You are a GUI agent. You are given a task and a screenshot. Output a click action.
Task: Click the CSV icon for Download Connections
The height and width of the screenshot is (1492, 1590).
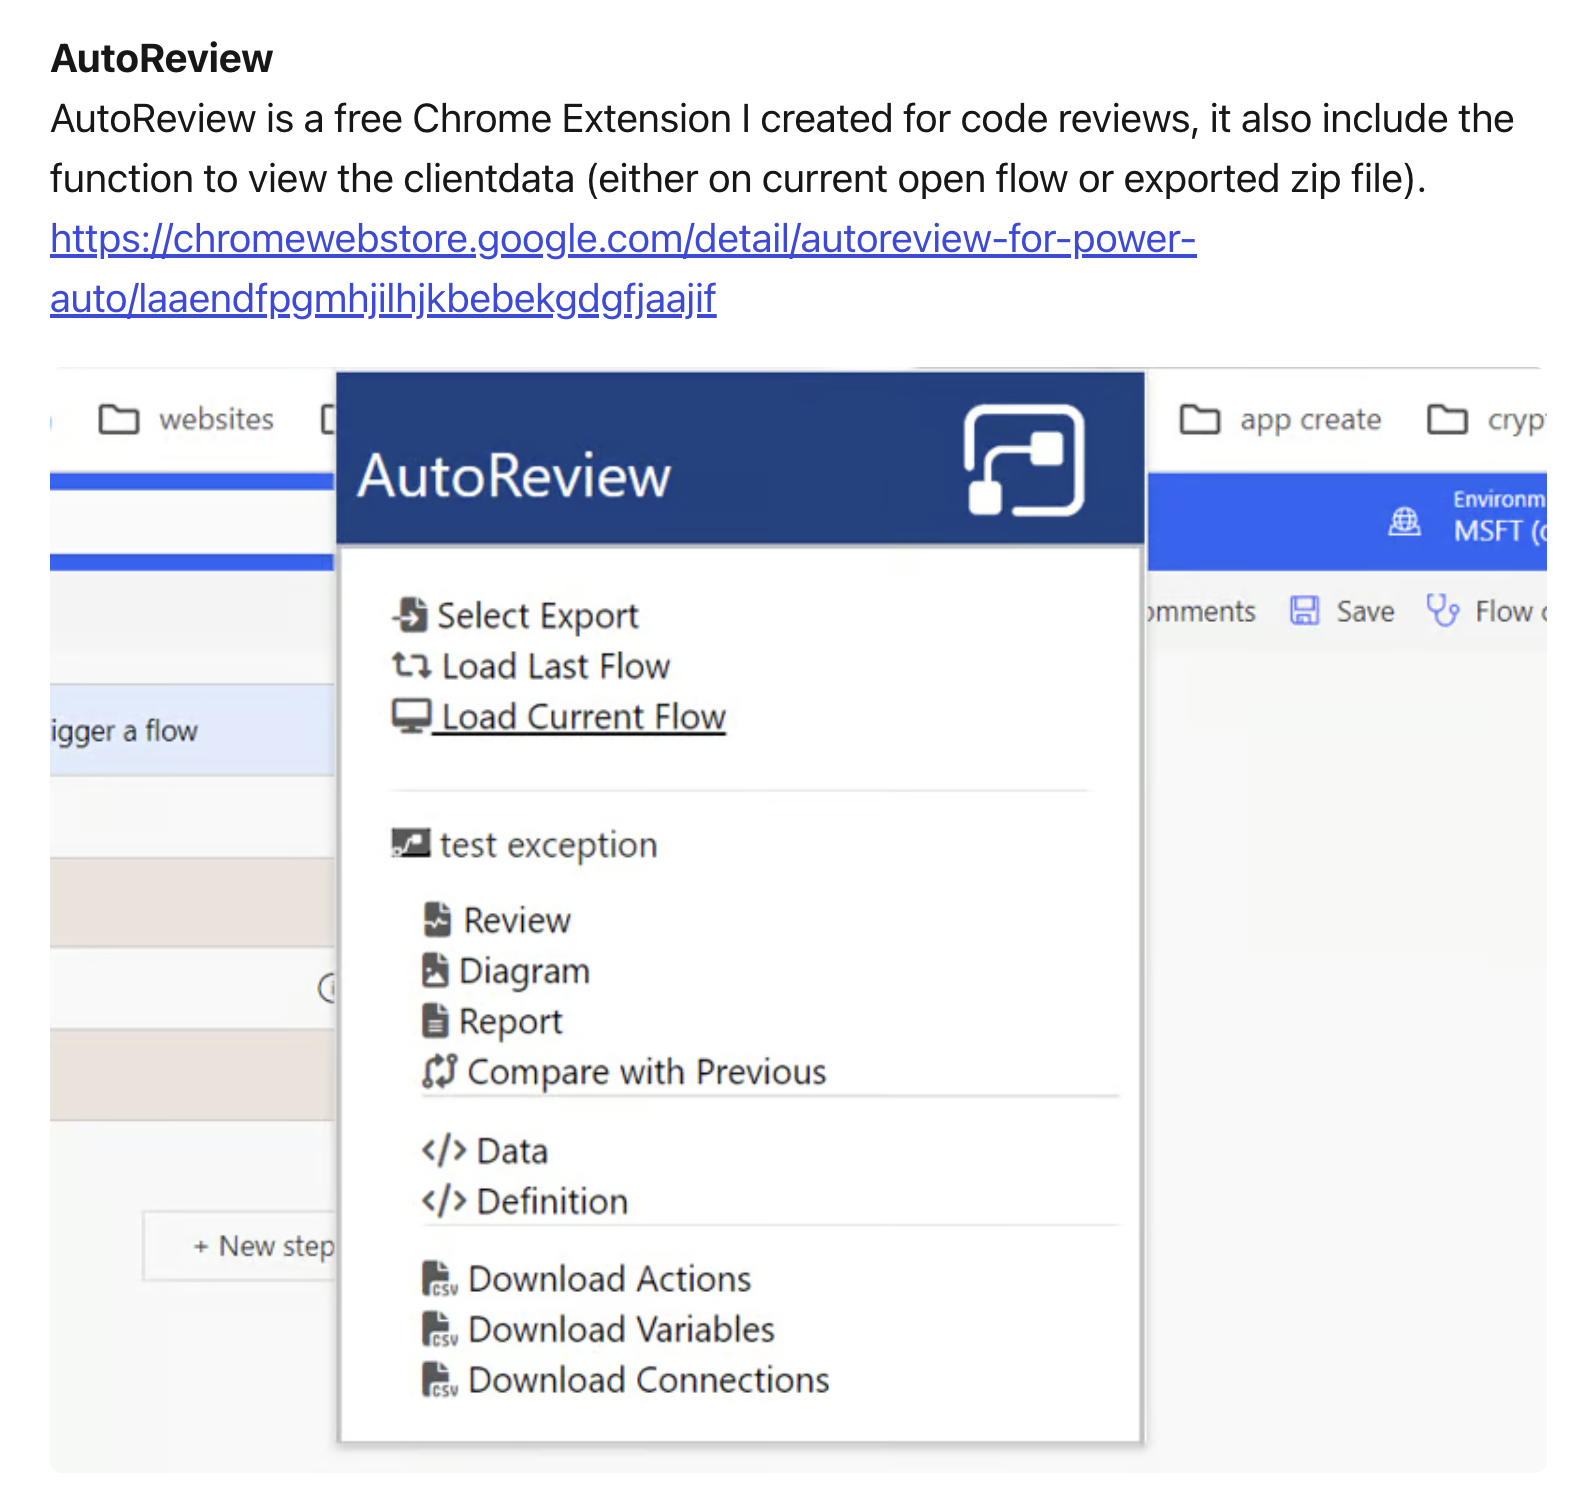440,1380
